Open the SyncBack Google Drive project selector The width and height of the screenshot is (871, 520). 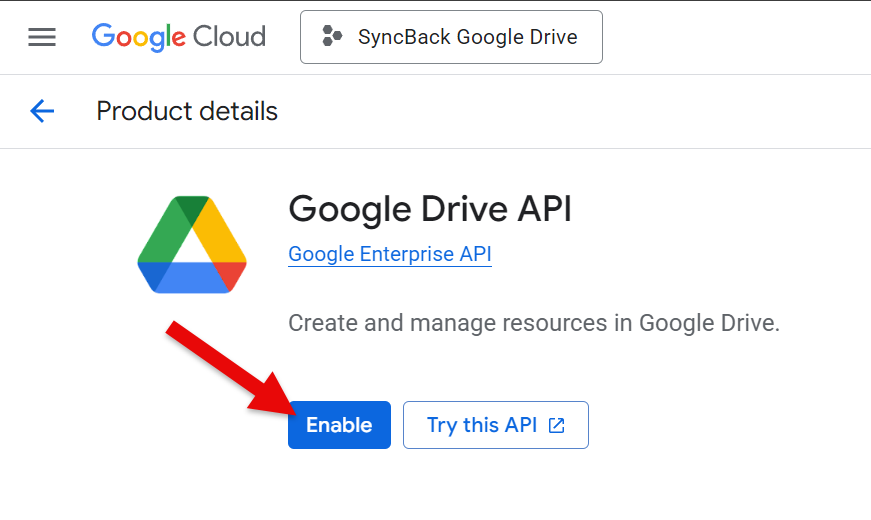click(x=451, y=37)
